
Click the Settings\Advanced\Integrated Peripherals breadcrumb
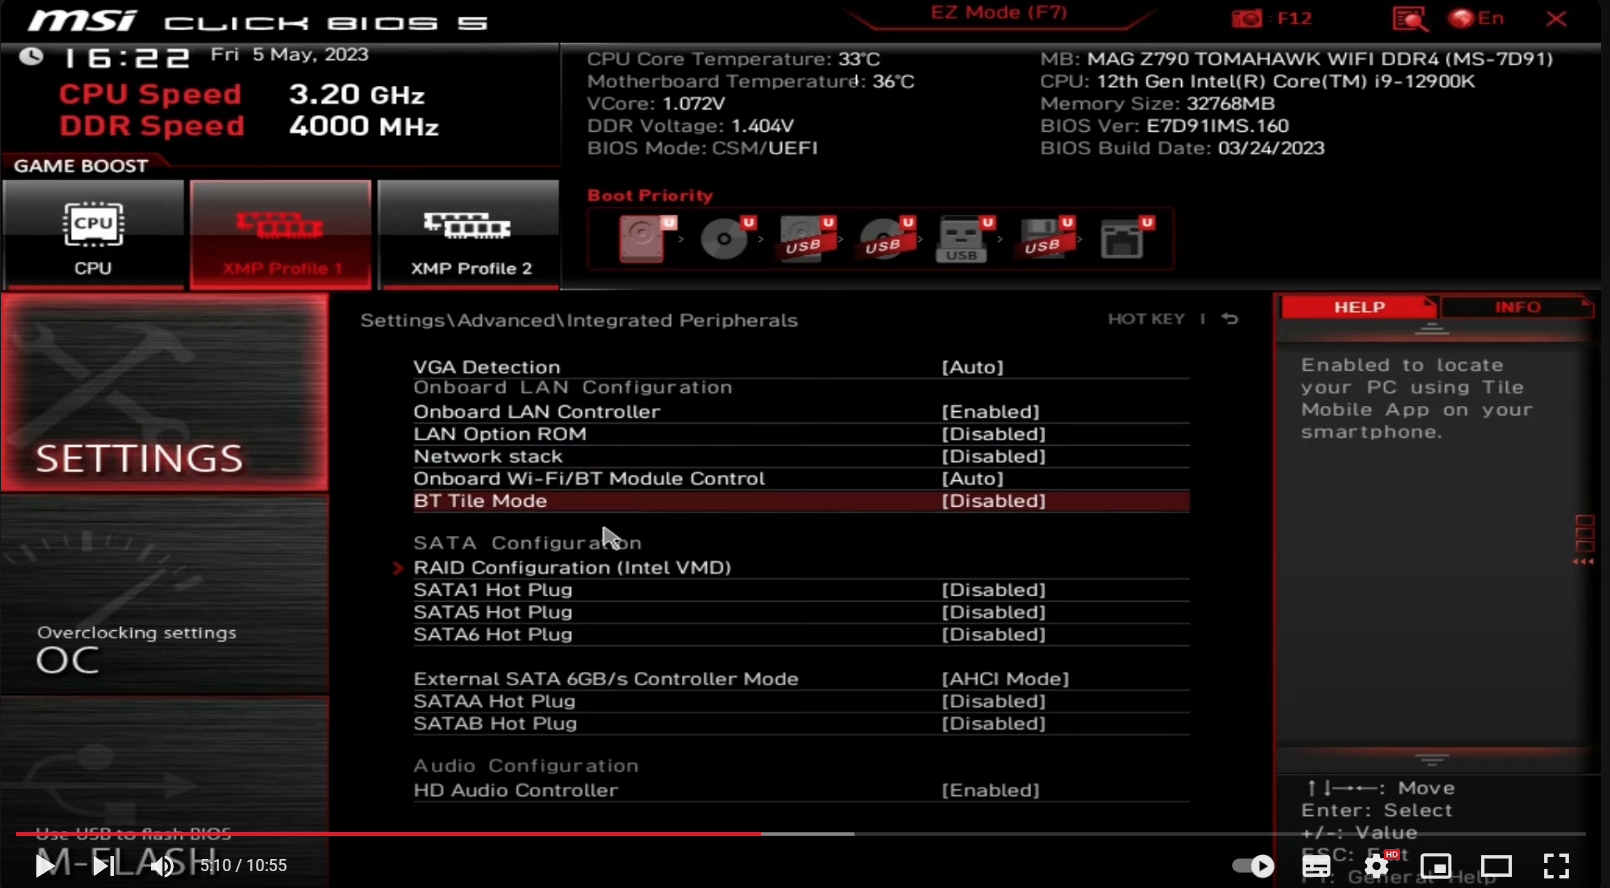(x=579, y=320)
